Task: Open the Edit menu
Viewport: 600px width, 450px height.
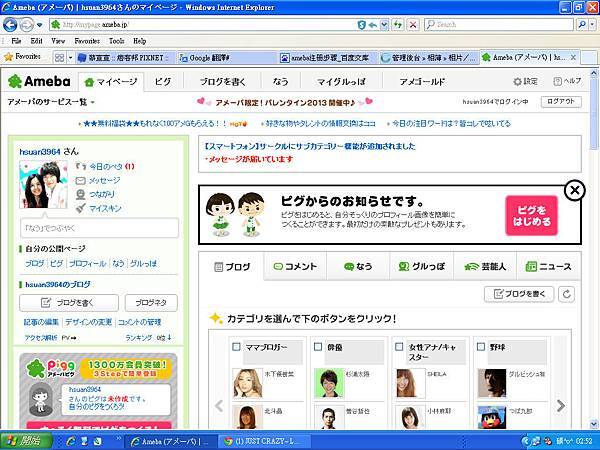Action: pos(36,41)
